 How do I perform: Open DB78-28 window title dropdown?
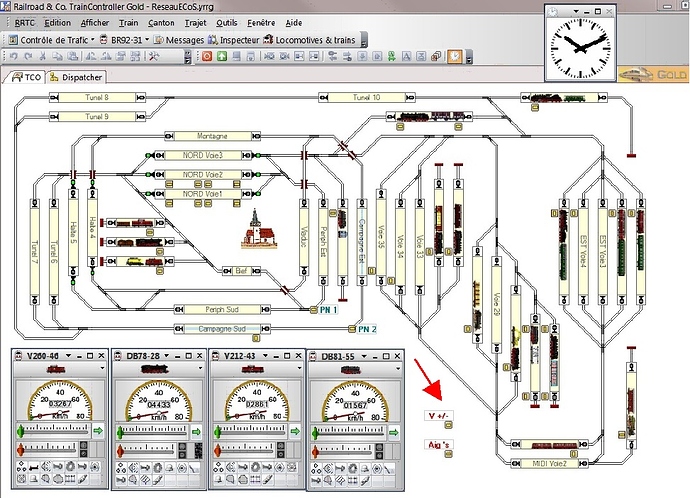pos(167,355)
